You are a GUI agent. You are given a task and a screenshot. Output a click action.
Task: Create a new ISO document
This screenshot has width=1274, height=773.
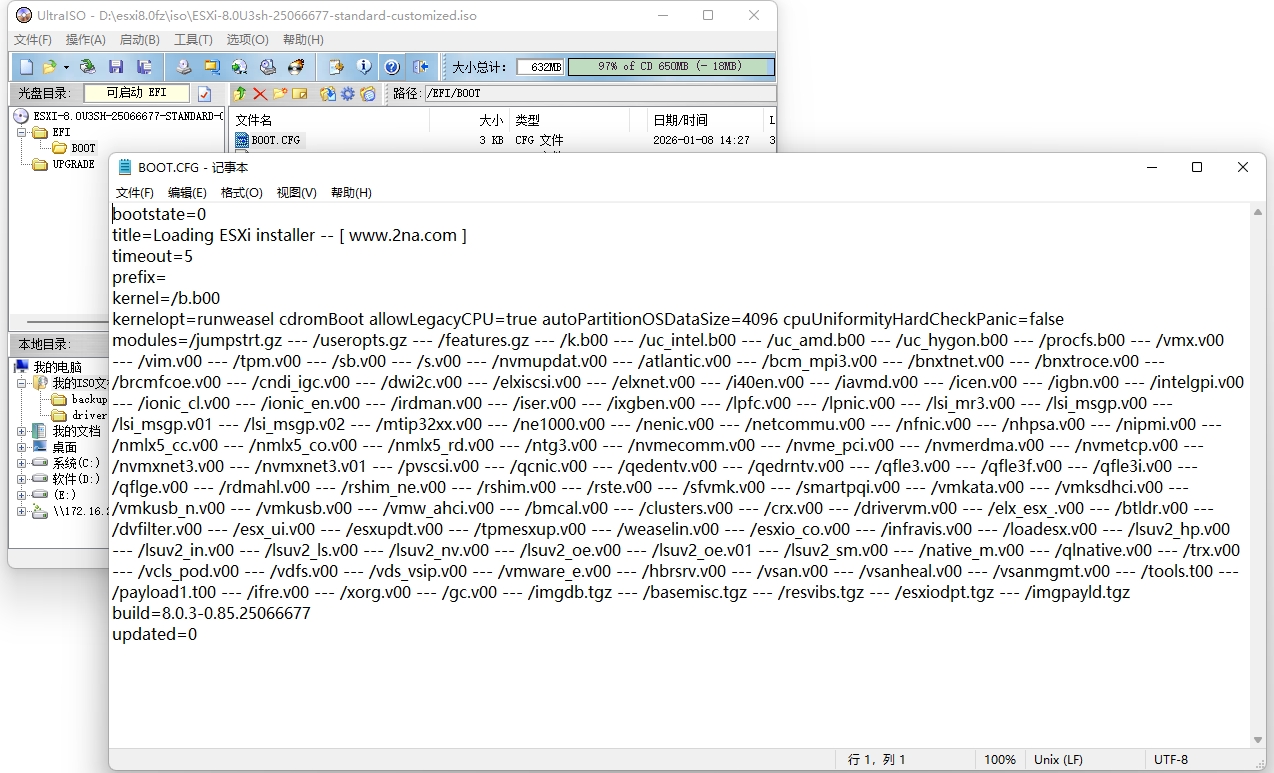coord(24,66)
